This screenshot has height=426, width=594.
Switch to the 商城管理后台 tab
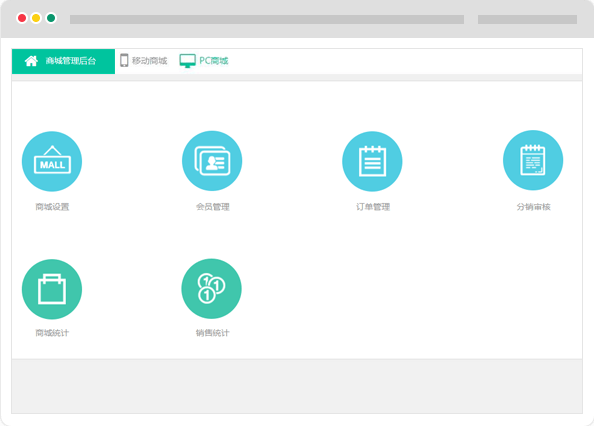[63, 61]
